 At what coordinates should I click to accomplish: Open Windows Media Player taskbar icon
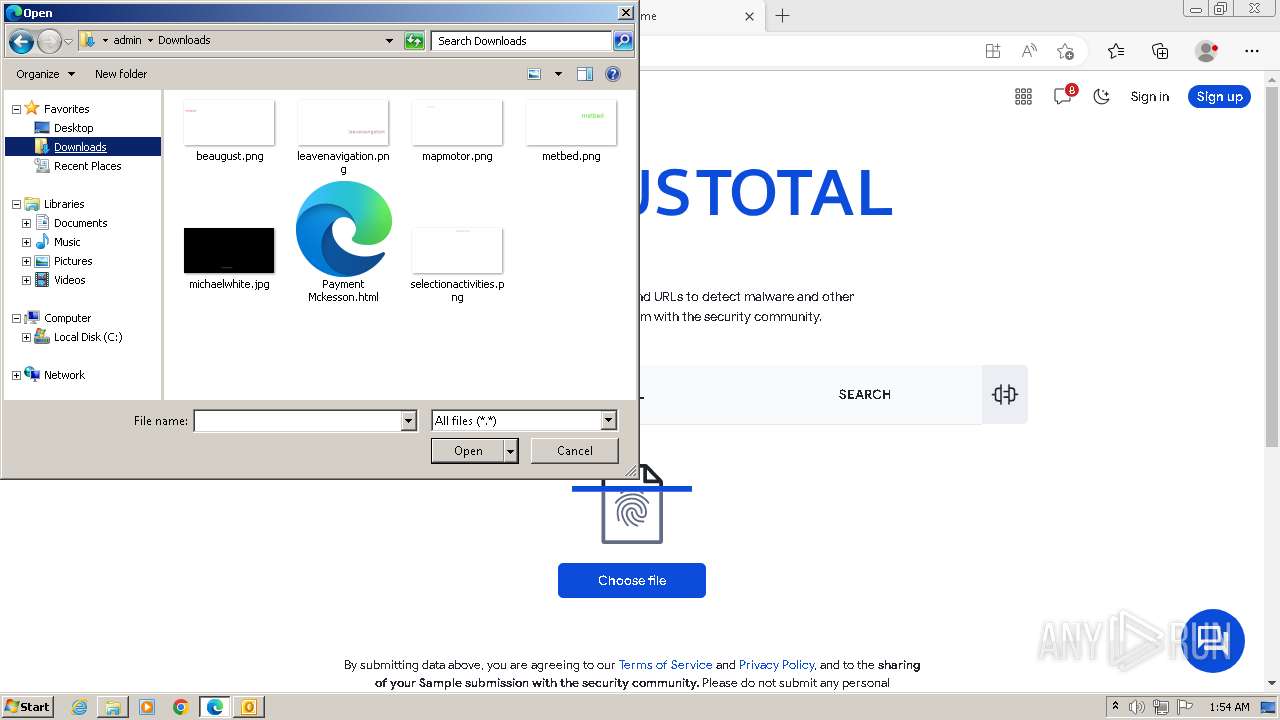(x=147, y=707)
